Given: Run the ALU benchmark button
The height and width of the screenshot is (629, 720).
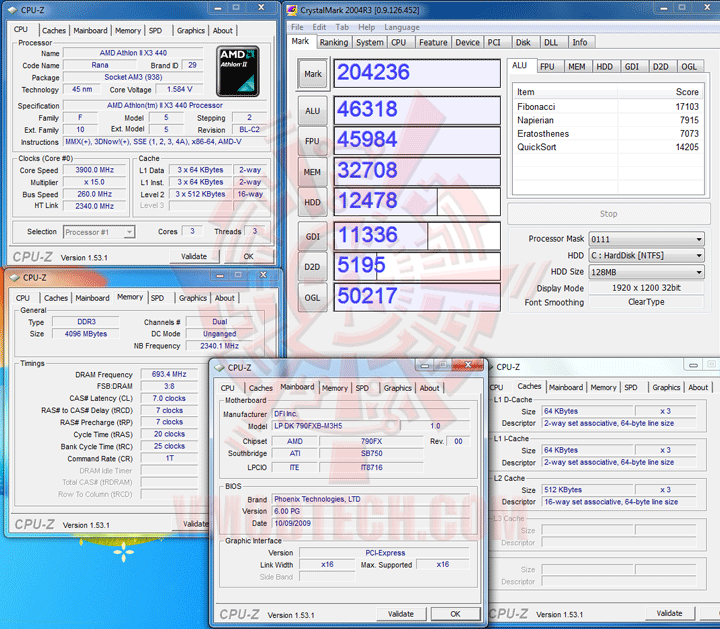Looking at the screenshot, I should 313,111.
